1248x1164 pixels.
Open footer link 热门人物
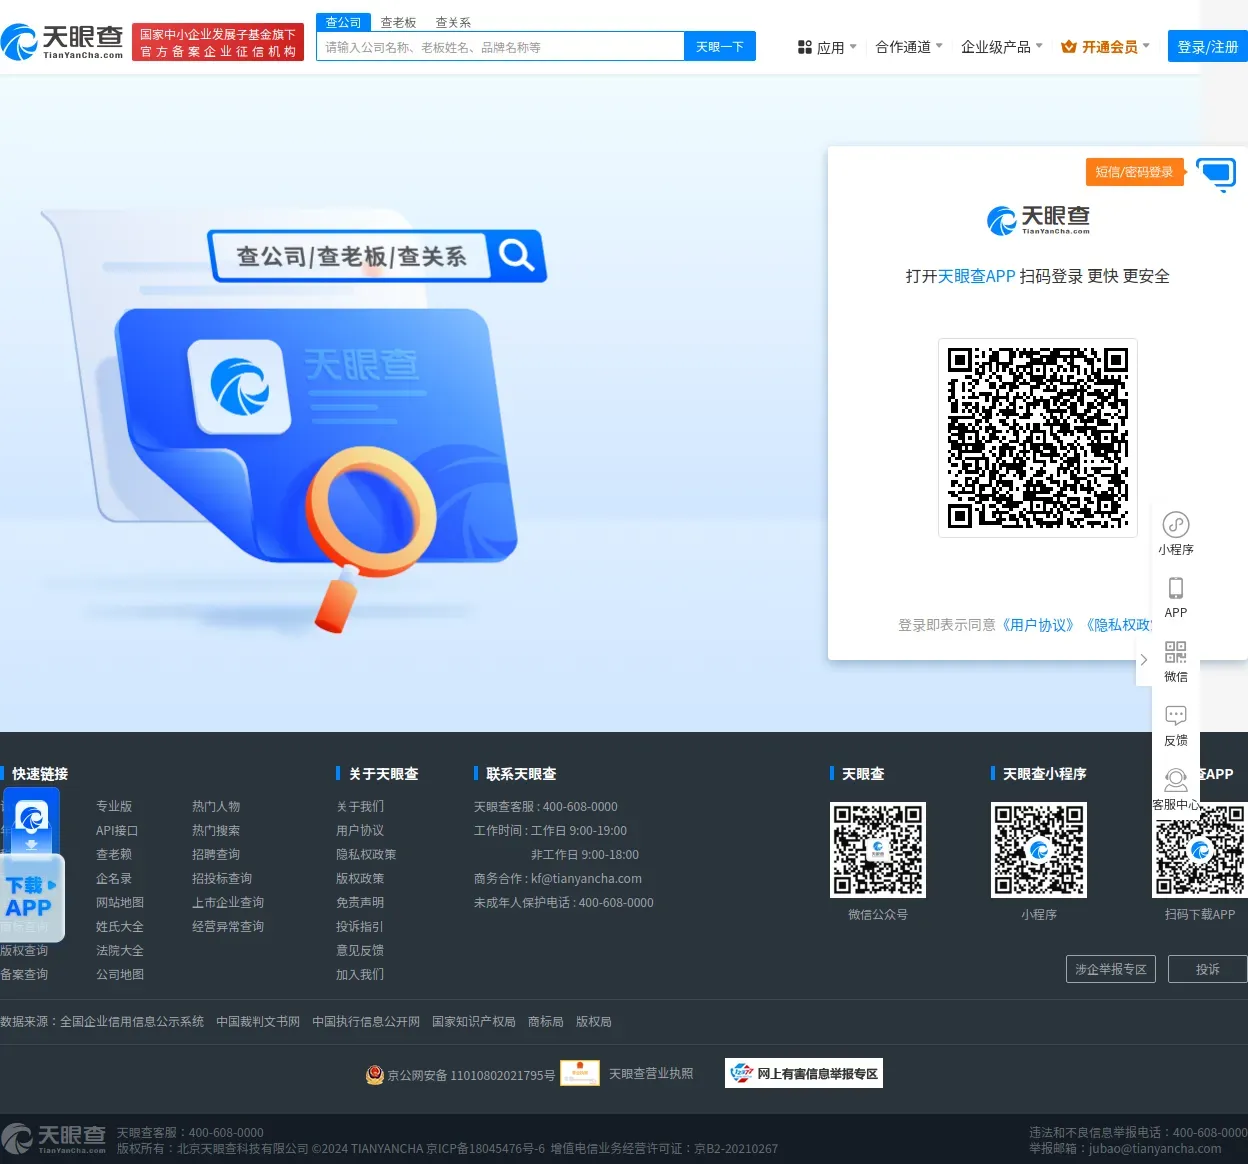point(216,806)
